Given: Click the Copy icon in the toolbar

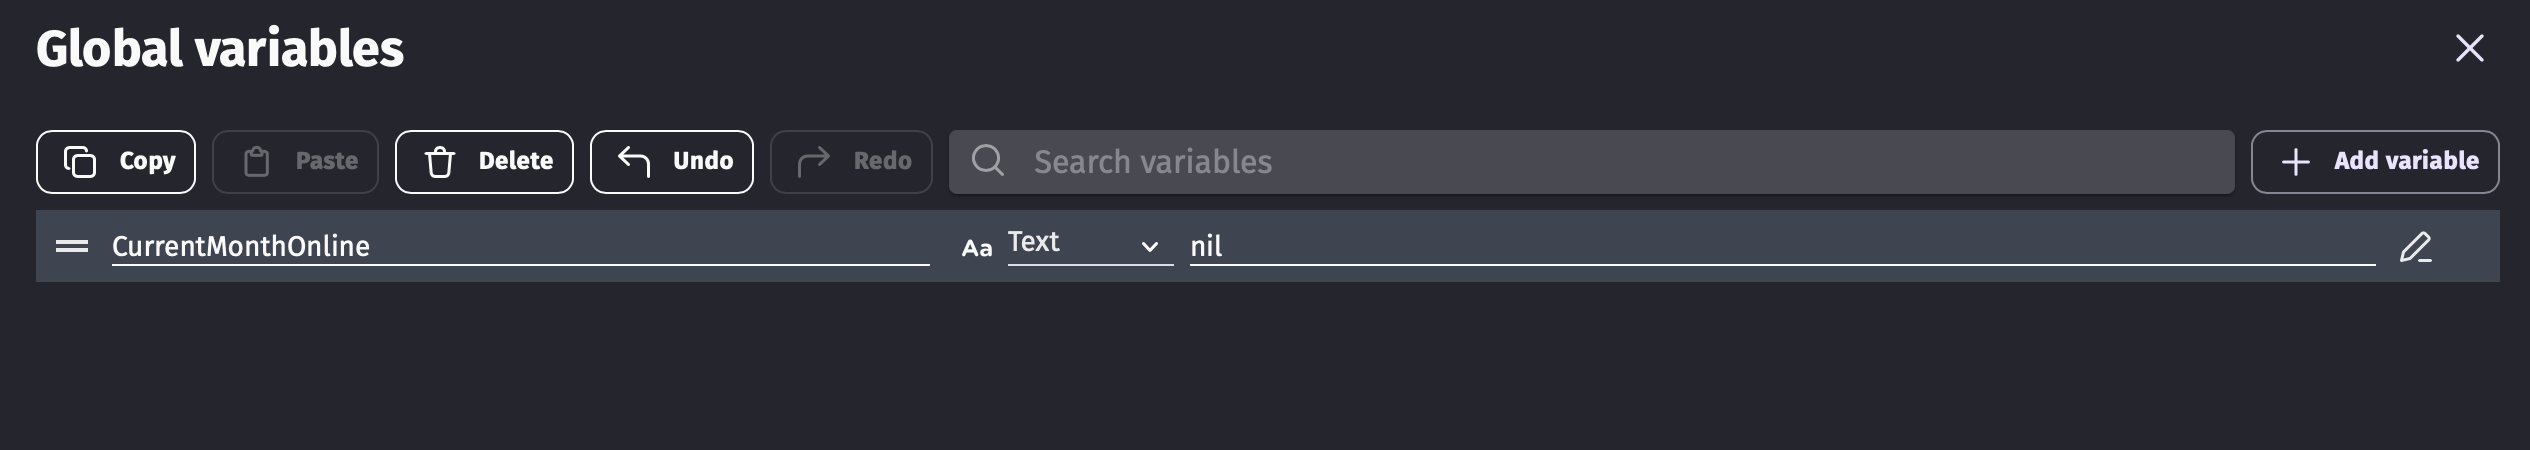Looking at the screenshot, I should [80, 162].
